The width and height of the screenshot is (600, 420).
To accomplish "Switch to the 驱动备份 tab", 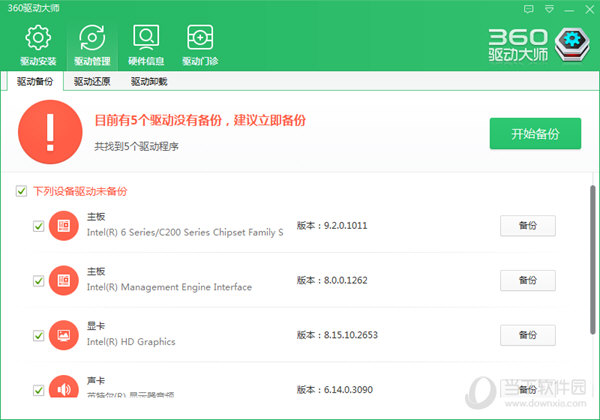I will 35,81.
